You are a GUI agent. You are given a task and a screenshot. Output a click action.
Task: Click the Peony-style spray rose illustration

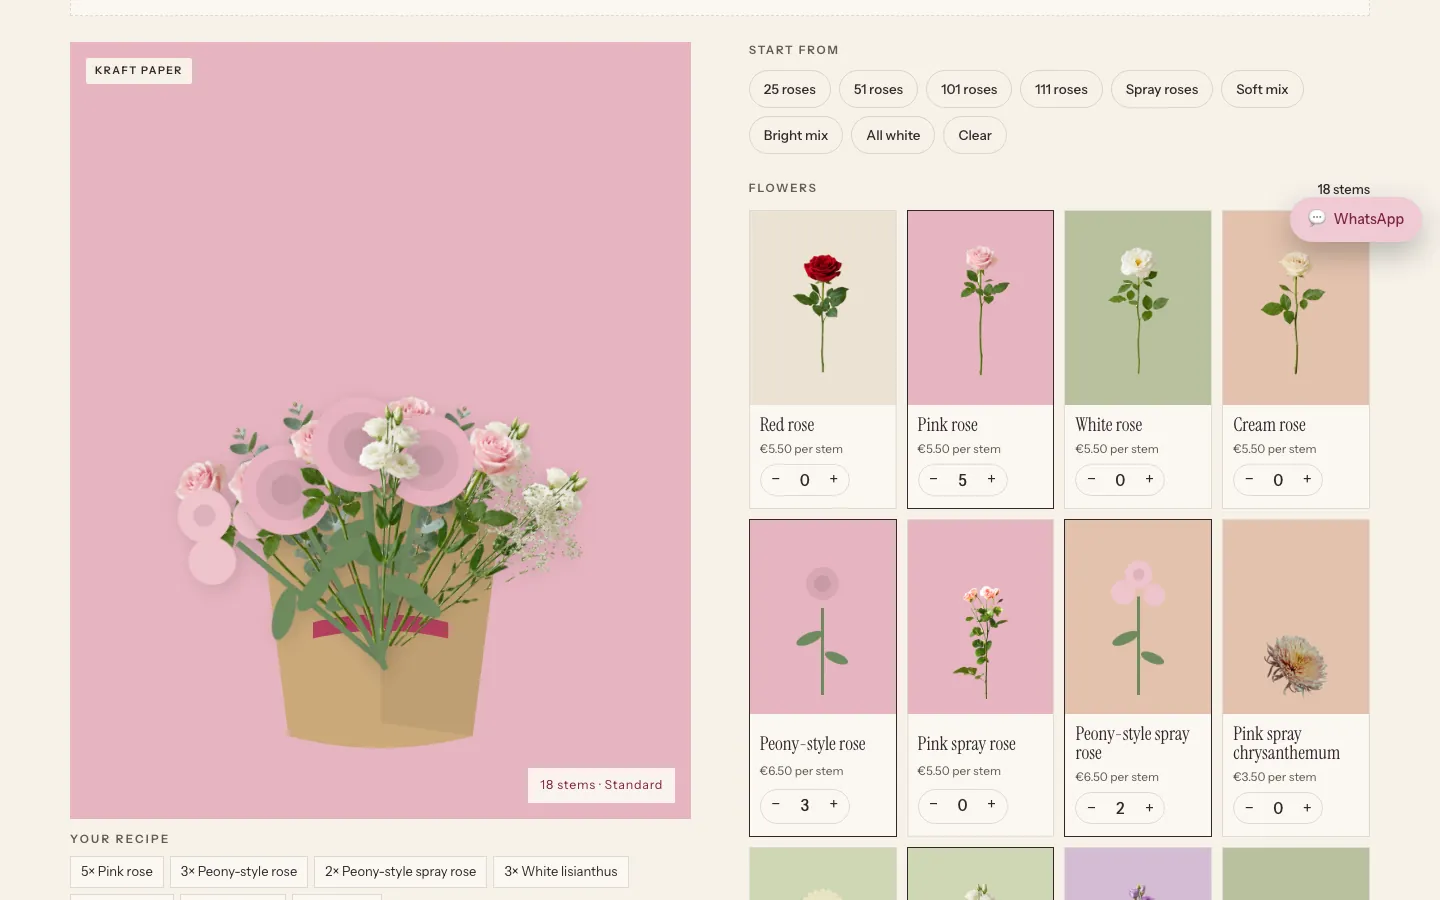pyautogui.click(x=1138, y=617)
